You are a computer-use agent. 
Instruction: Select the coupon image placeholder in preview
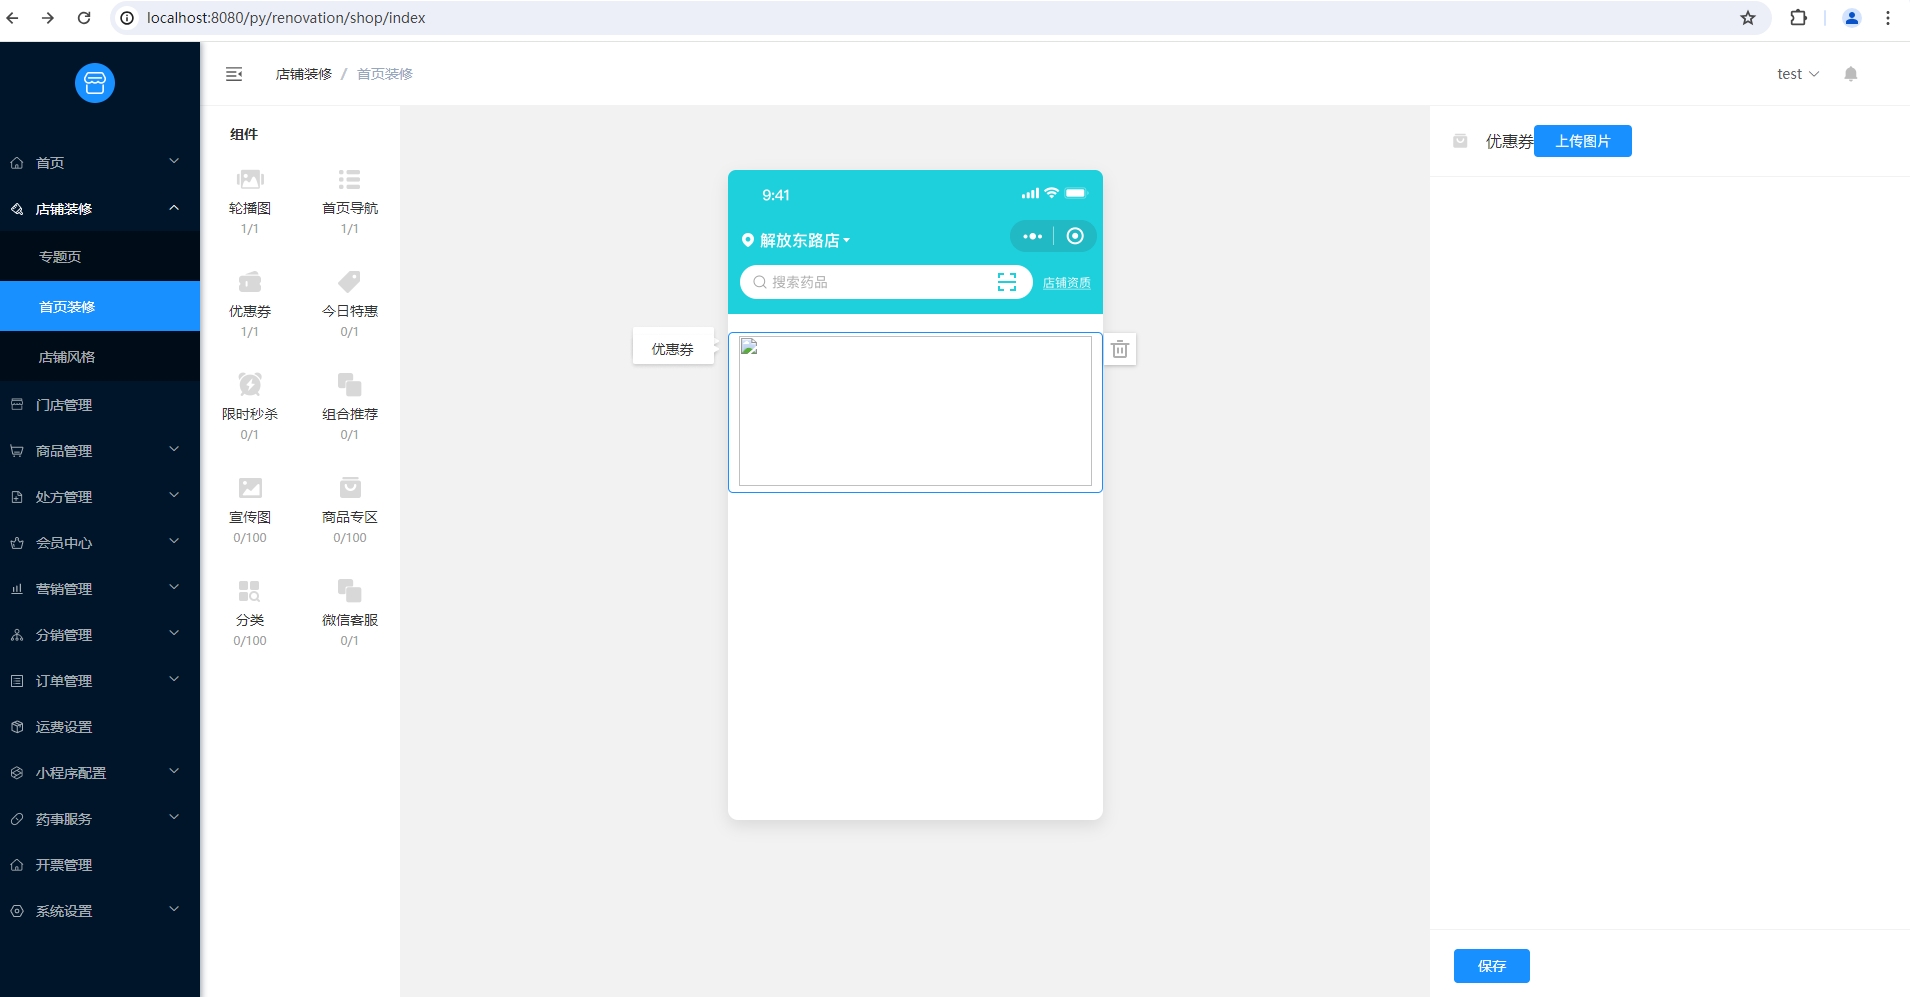coord(915,411)
